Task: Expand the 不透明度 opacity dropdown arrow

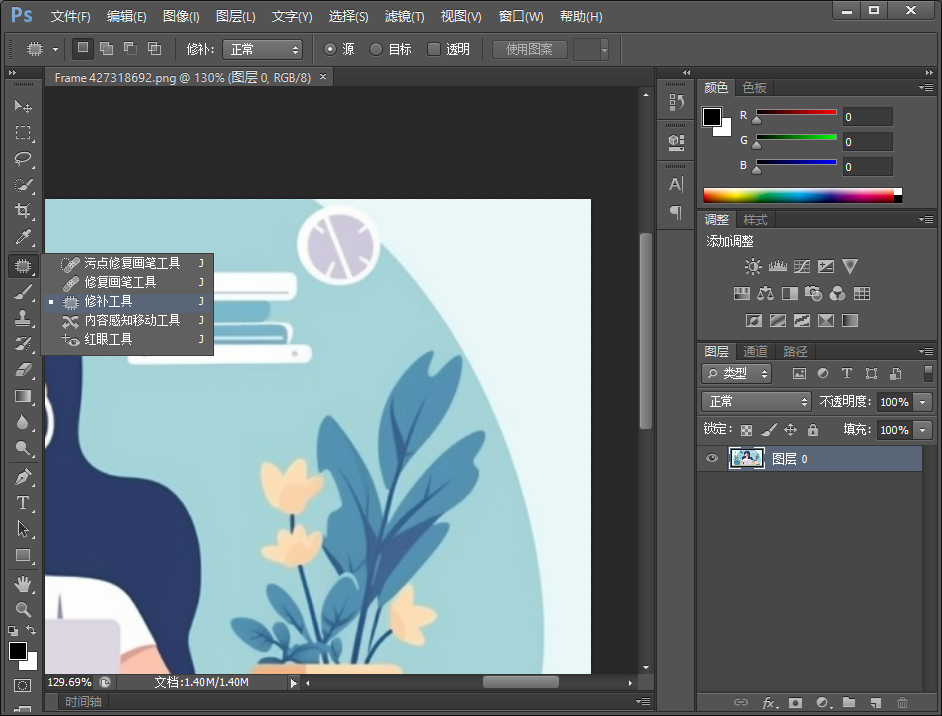Action: pyautogui.click(x=922, y=401)
